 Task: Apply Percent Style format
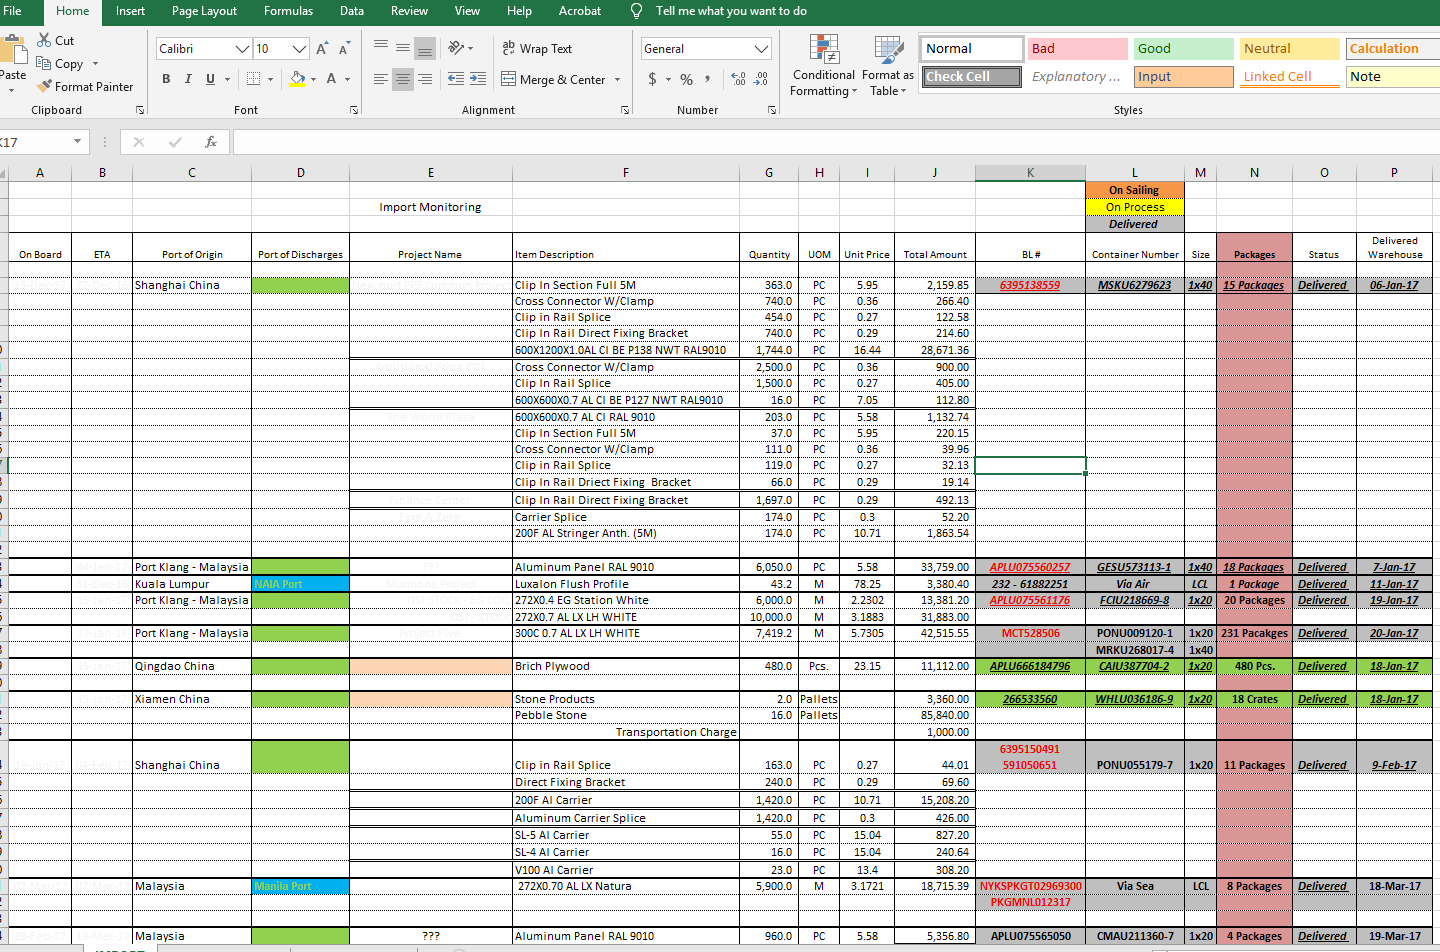click(x=687, y=79)
